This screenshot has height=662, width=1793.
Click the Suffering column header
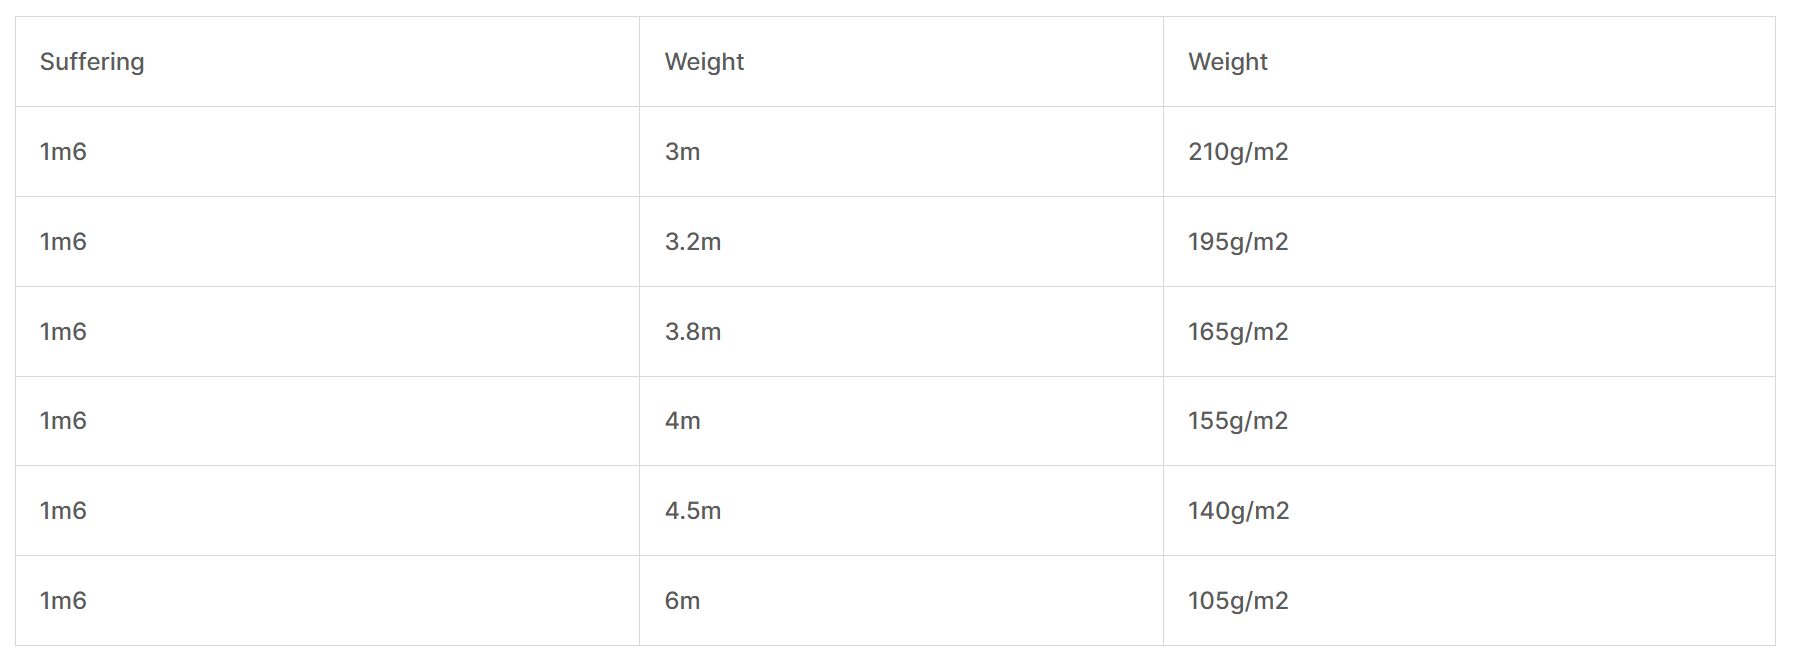pos(92,62)
